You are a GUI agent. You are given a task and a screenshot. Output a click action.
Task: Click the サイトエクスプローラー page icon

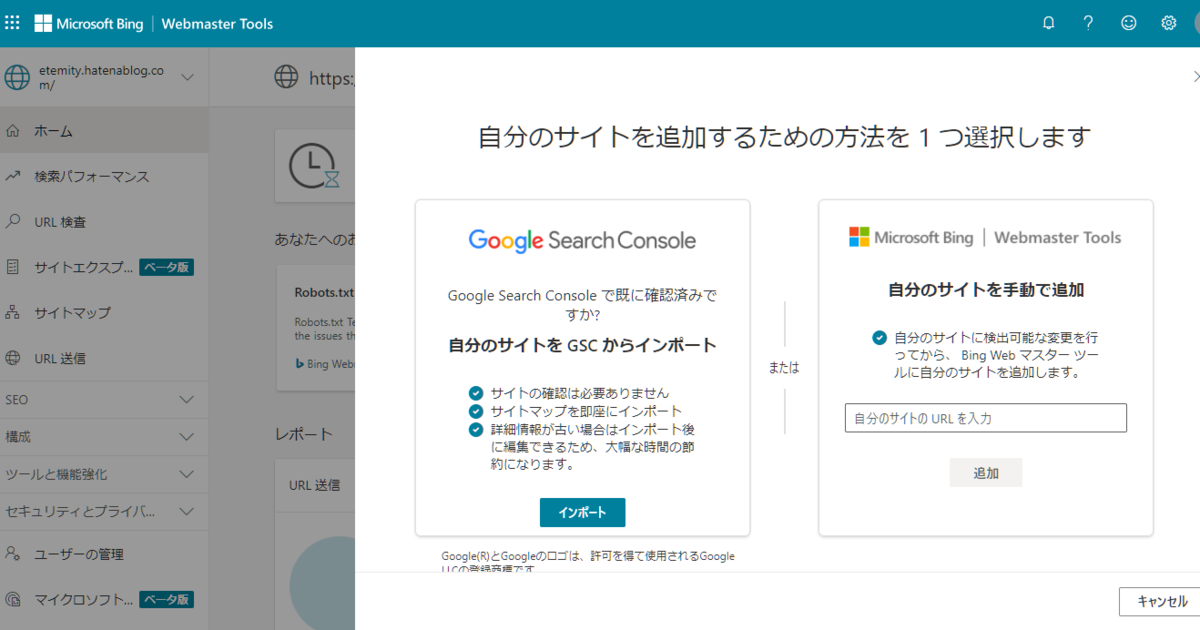pos(13,267)
